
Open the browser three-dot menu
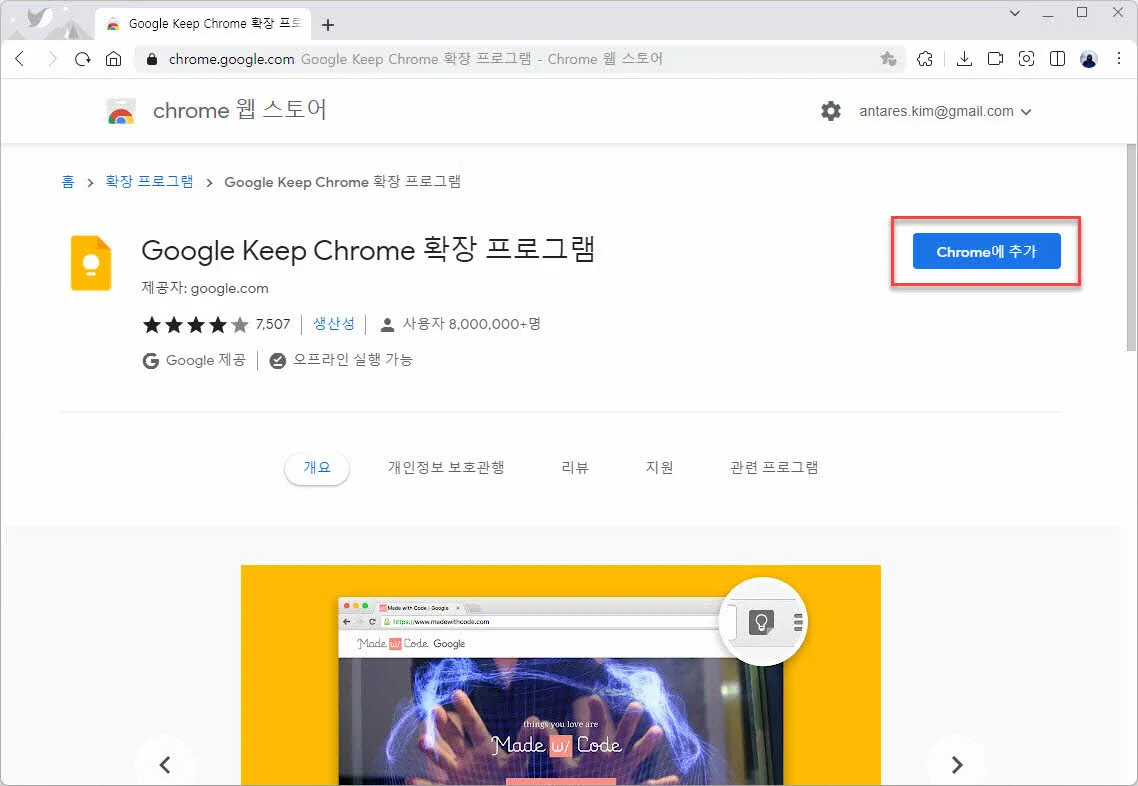coord(1118,59)
